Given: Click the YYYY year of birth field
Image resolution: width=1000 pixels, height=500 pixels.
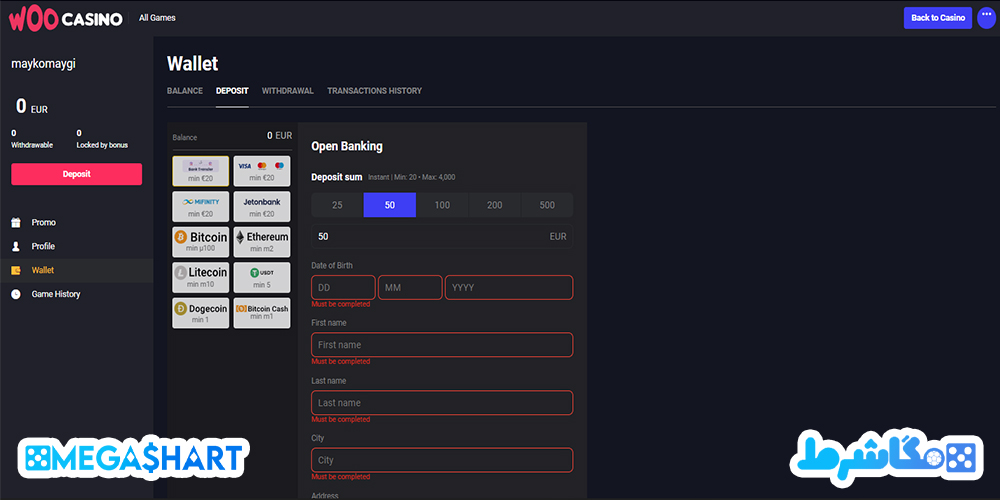Looking at the screenshot, I should (x=509, y=288).
